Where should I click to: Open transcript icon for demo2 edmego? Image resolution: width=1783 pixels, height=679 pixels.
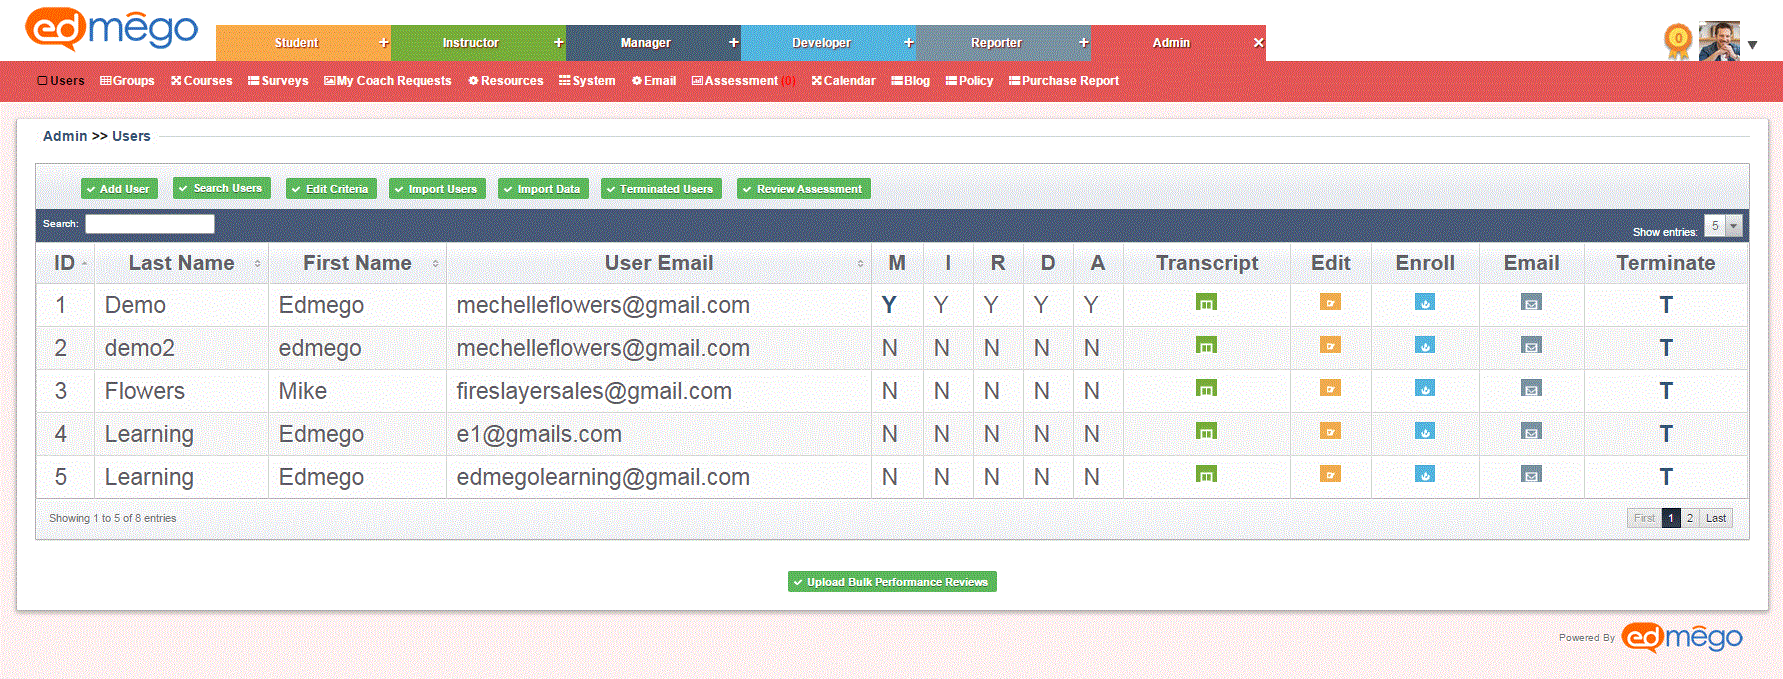click(1206, 345)
